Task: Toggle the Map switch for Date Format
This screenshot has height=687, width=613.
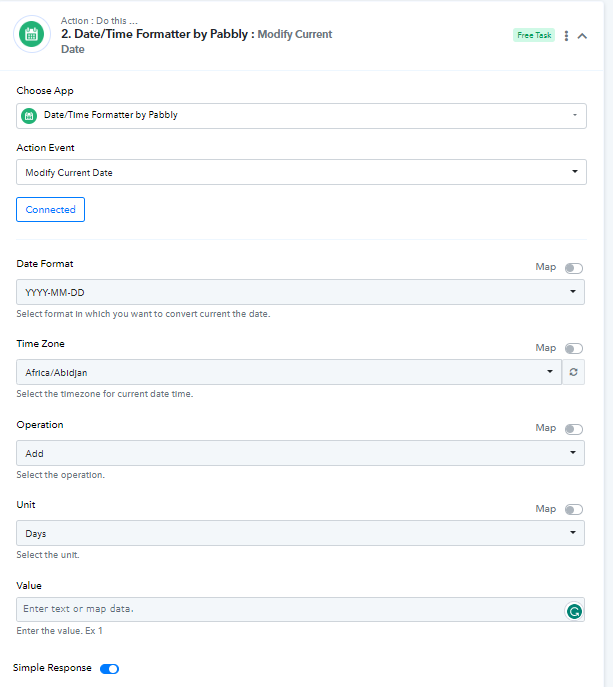Action: (x=574, y=268)
